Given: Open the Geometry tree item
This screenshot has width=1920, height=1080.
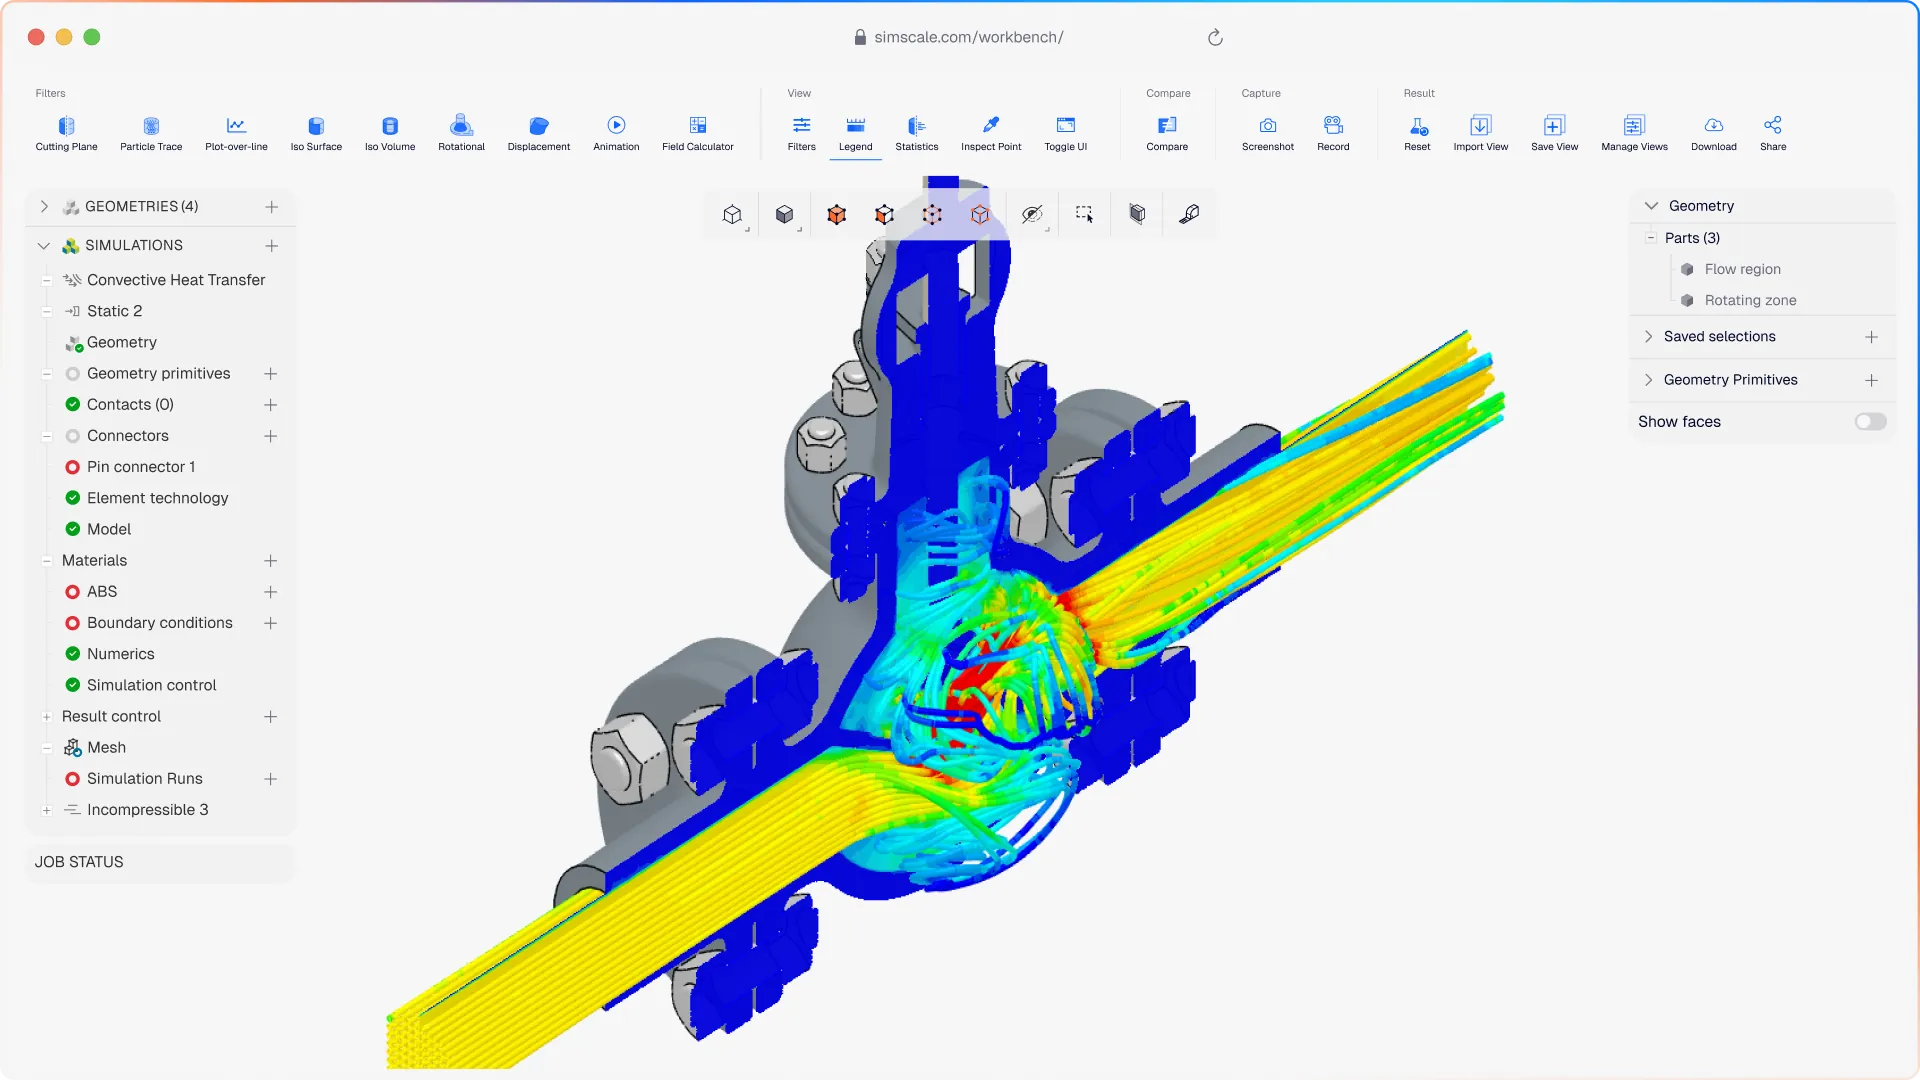Looking at the screenshot, I should click(x=121, y=342).
